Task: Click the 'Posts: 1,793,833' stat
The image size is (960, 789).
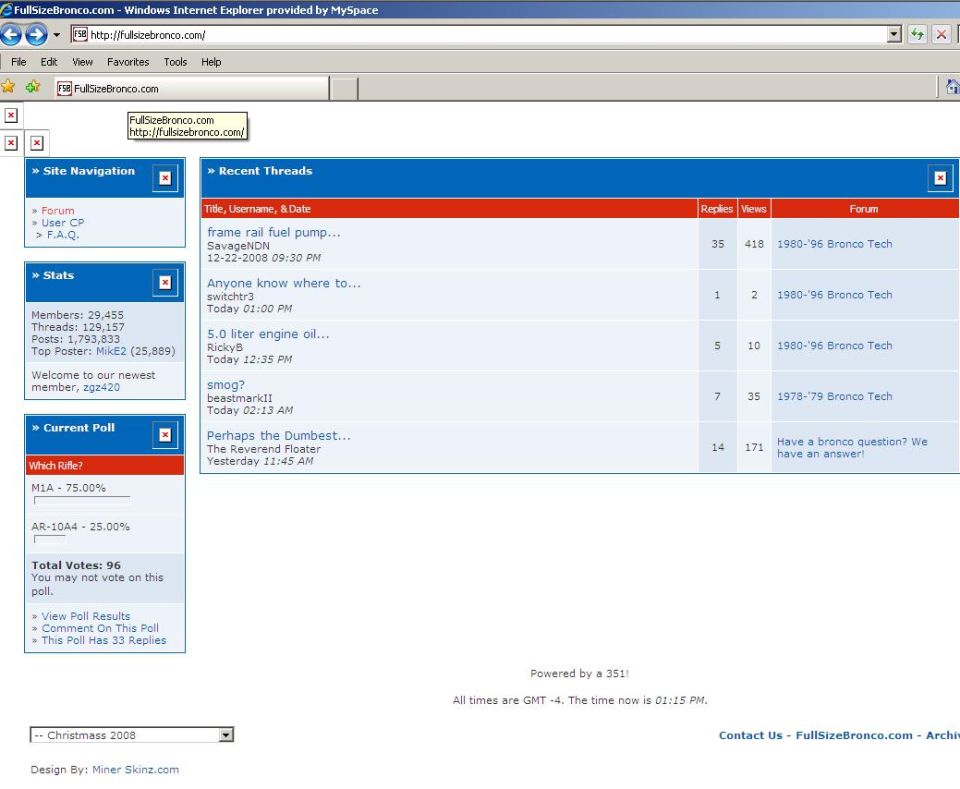Action: [75, 339]
